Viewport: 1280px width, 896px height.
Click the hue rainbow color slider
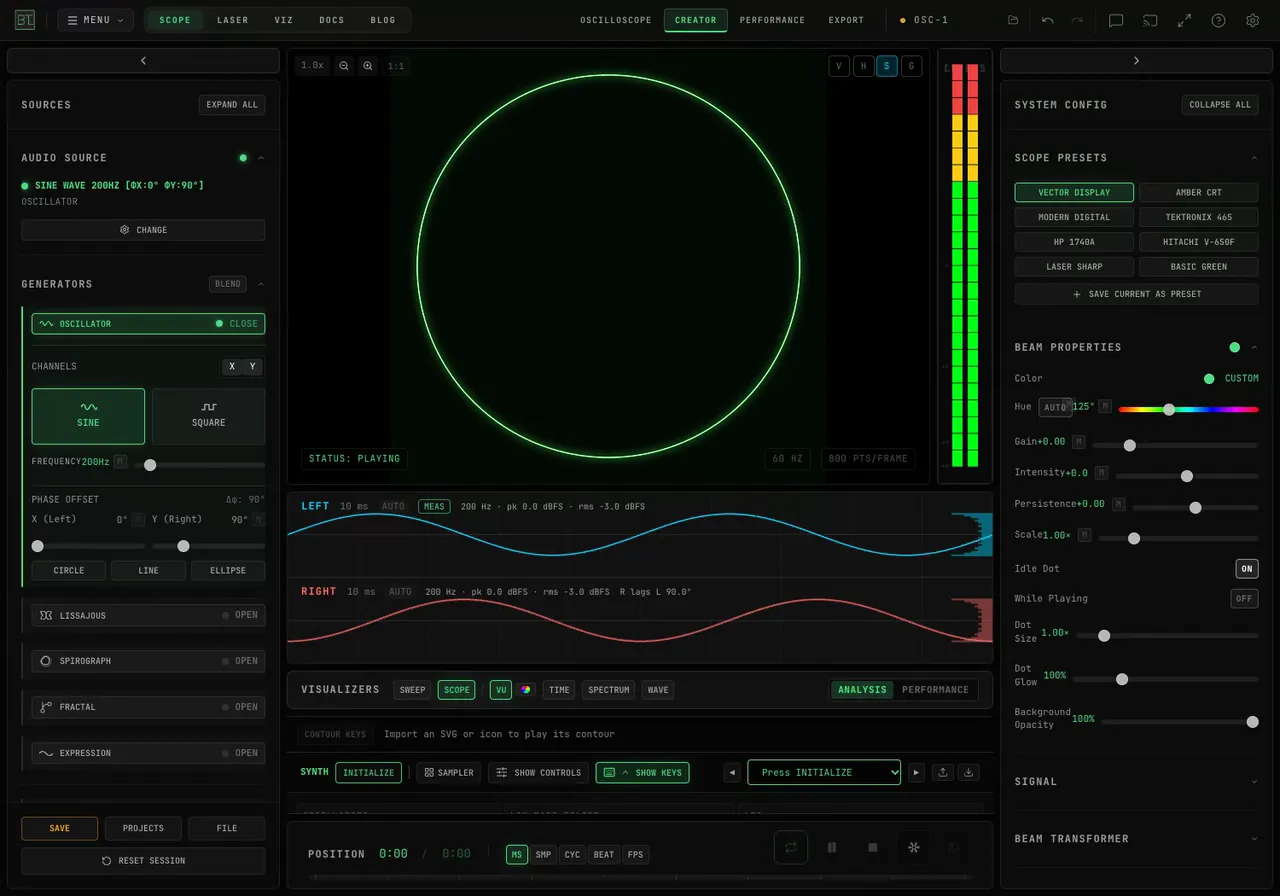coord(1188,409)
